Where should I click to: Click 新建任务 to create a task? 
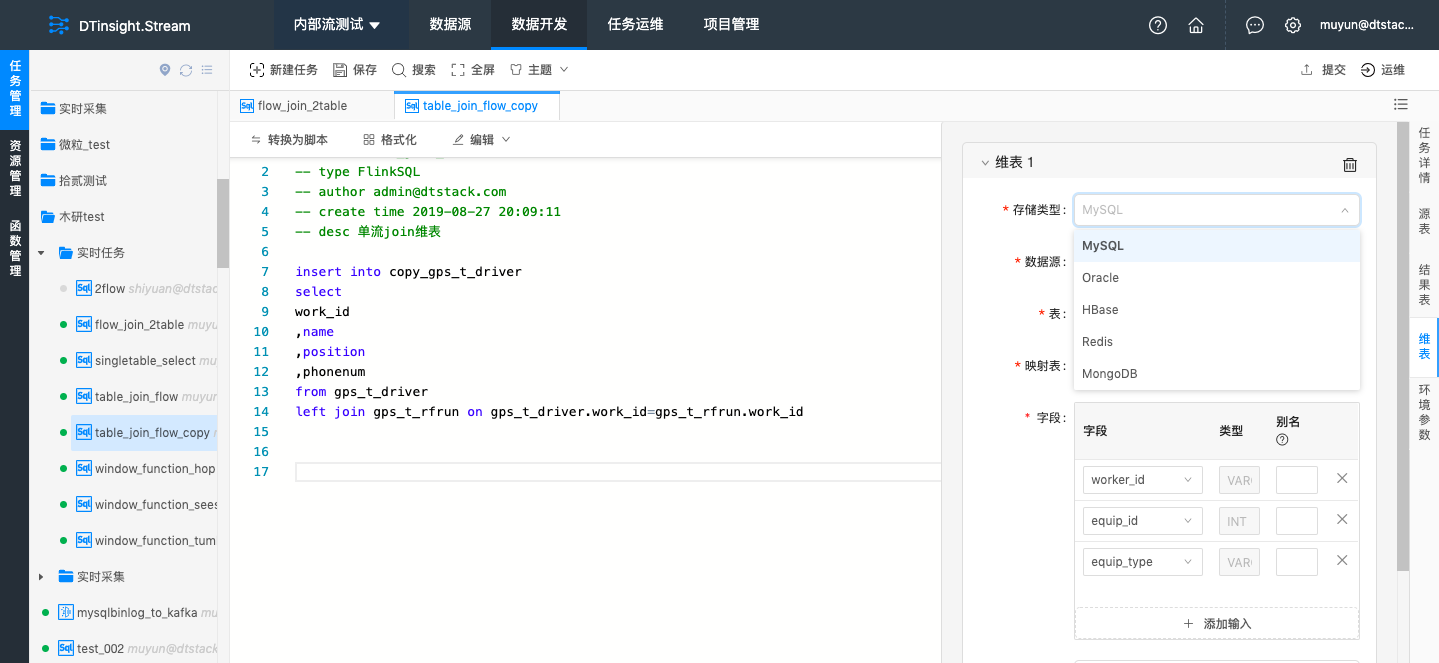point(283,70)
